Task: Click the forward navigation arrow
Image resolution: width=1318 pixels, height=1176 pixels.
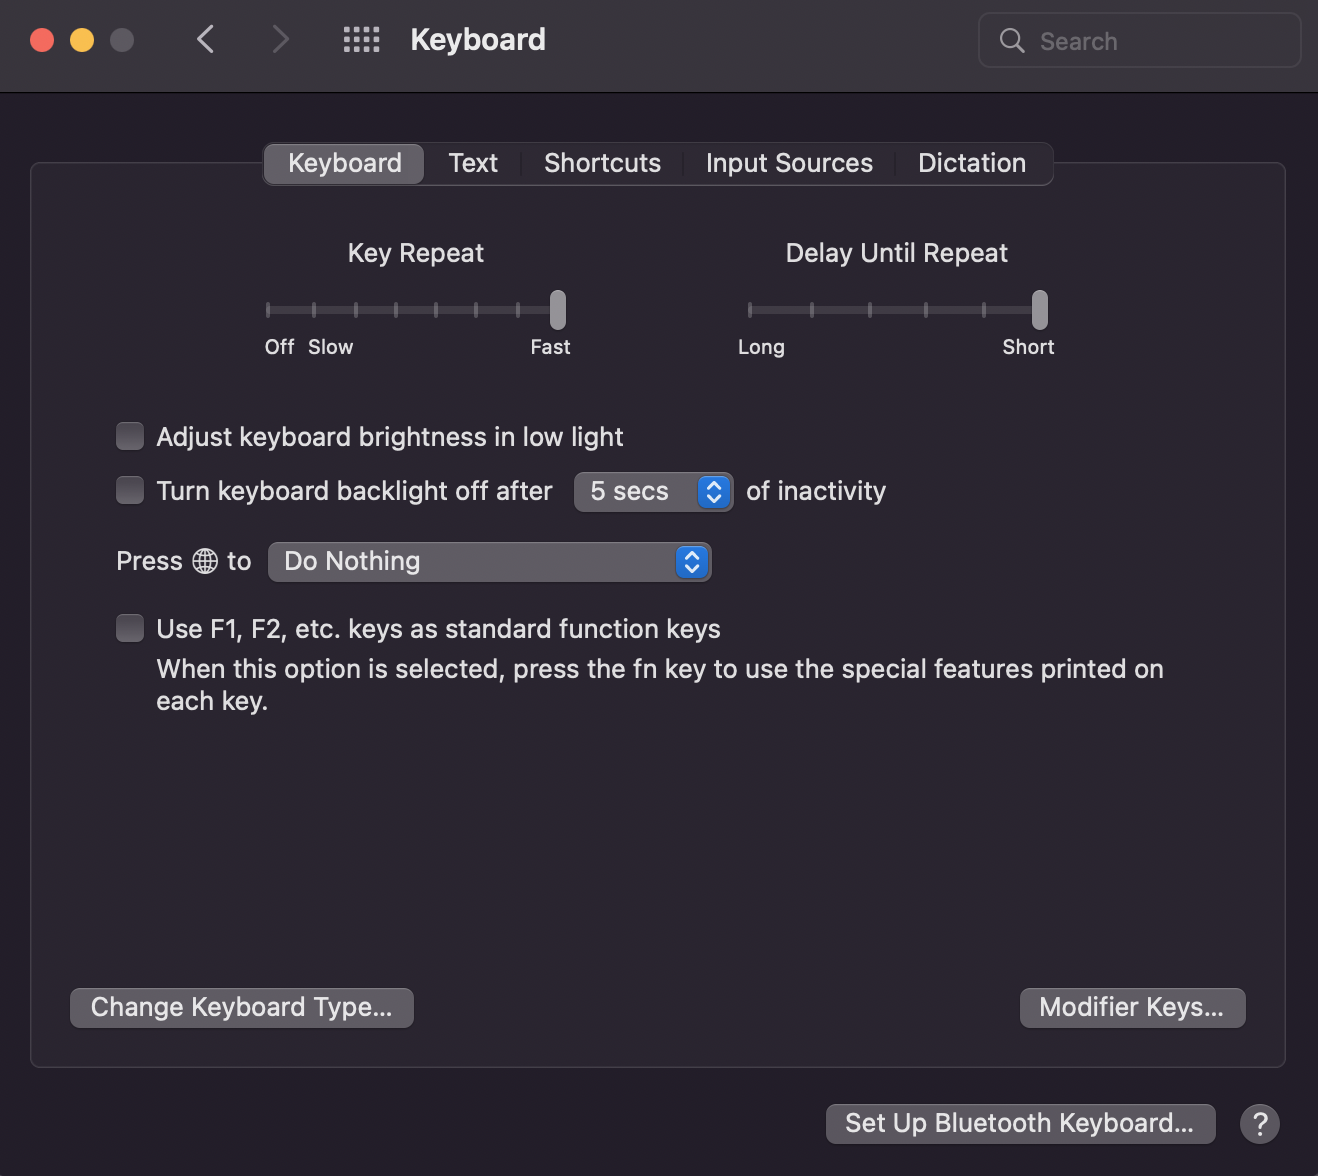Action: [281, 40]
